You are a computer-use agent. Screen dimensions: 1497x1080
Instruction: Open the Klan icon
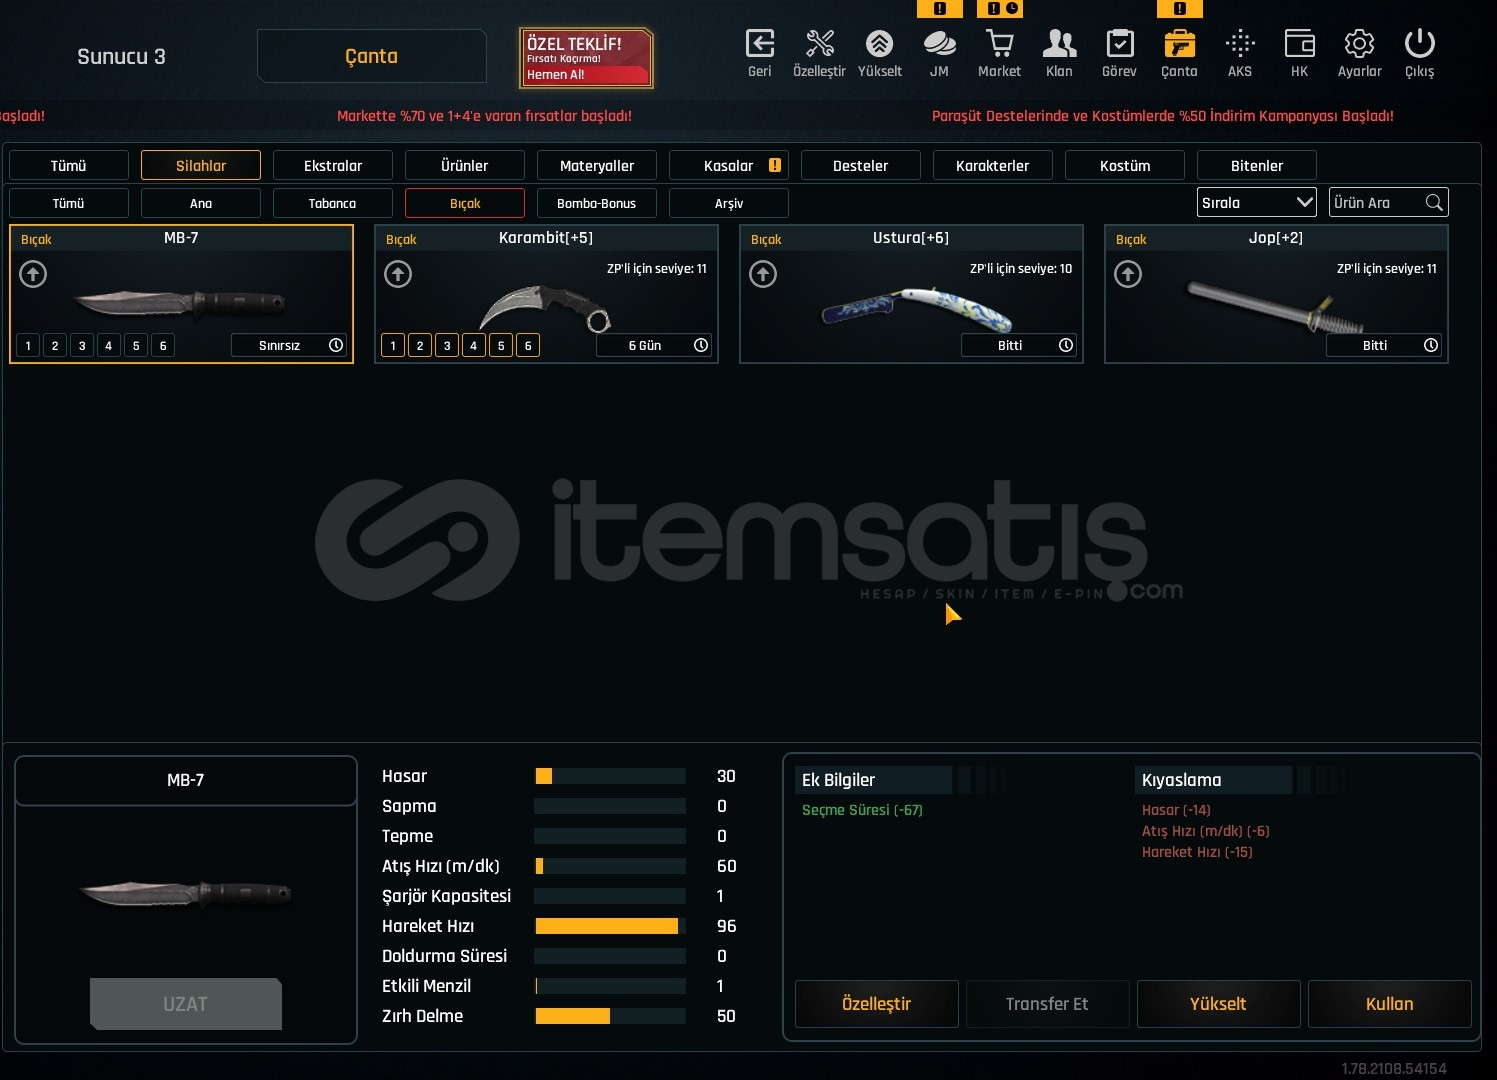(x=1059, y=44)
